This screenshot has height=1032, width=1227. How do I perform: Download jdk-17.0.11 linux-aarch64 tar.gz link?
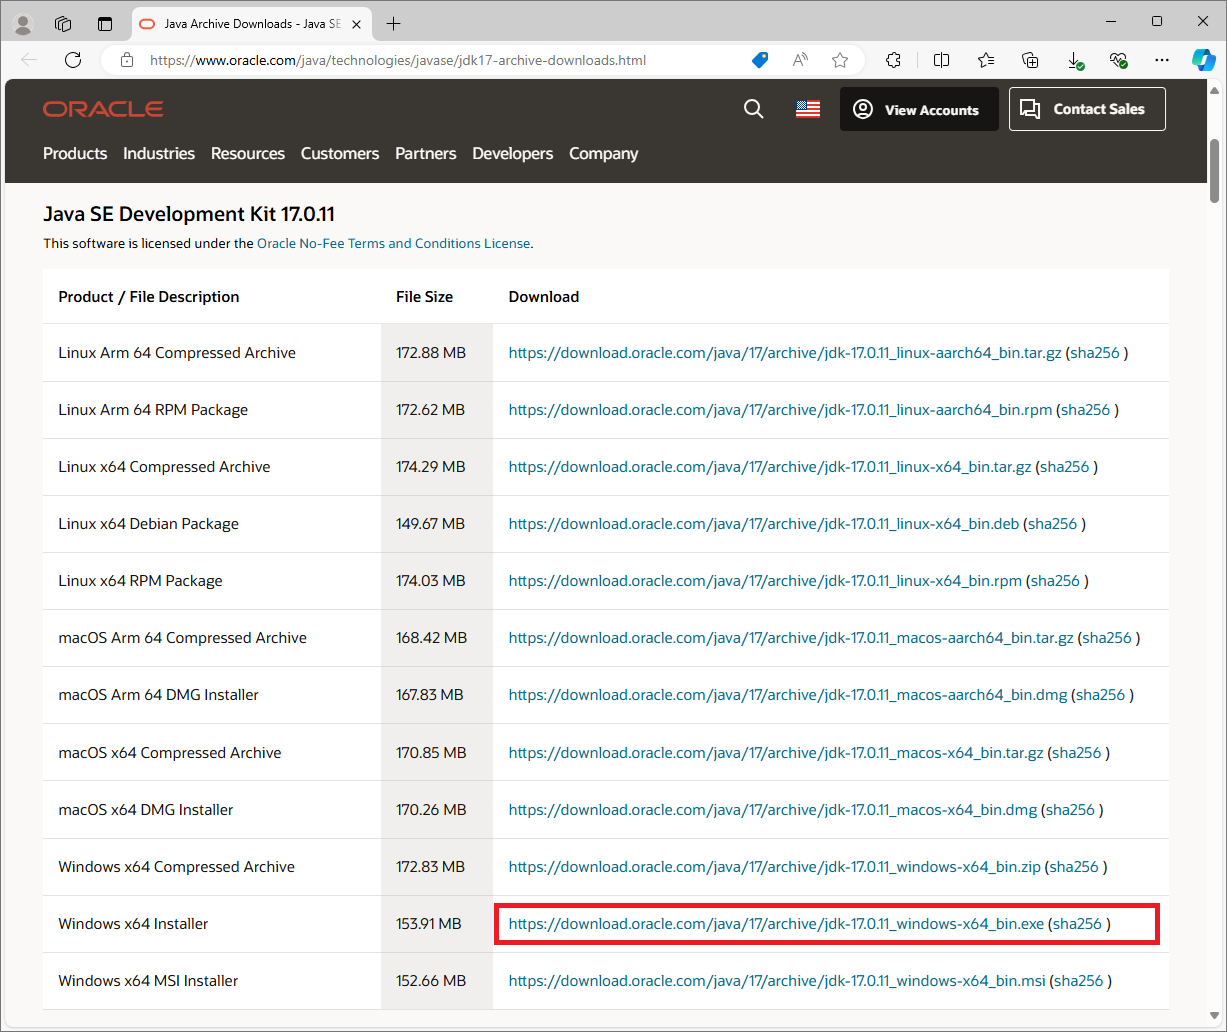point(785,353)
